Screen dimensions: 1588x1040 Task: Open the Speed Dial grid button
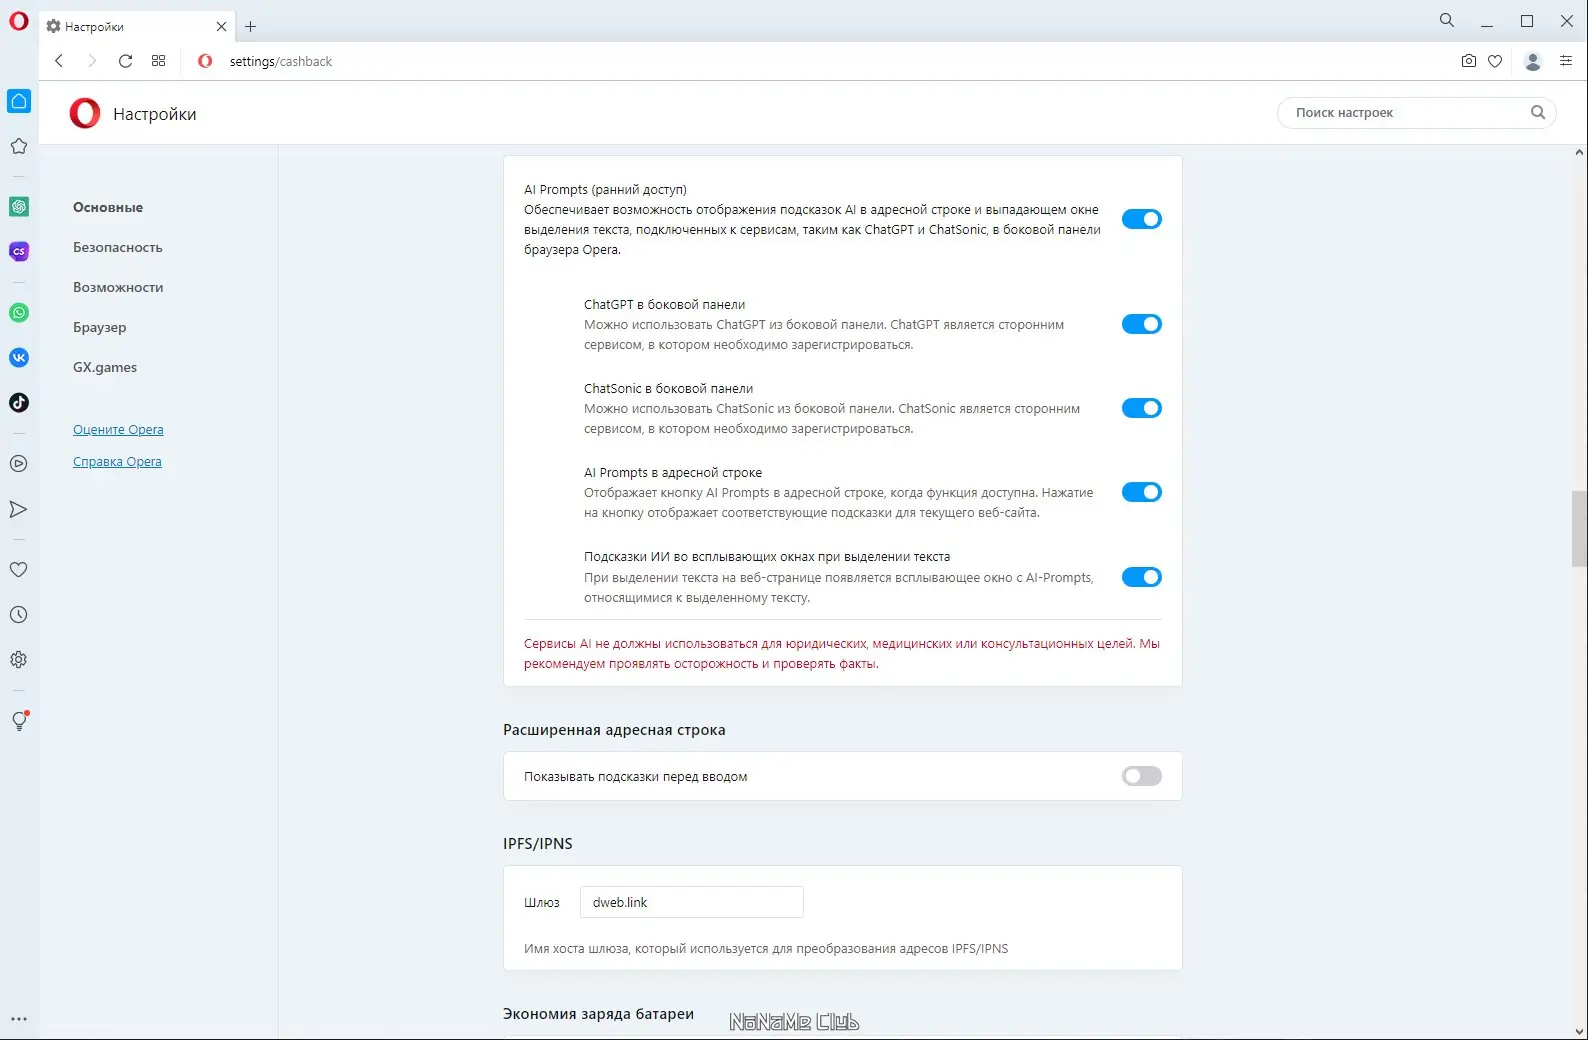click(x=158, y=61)
